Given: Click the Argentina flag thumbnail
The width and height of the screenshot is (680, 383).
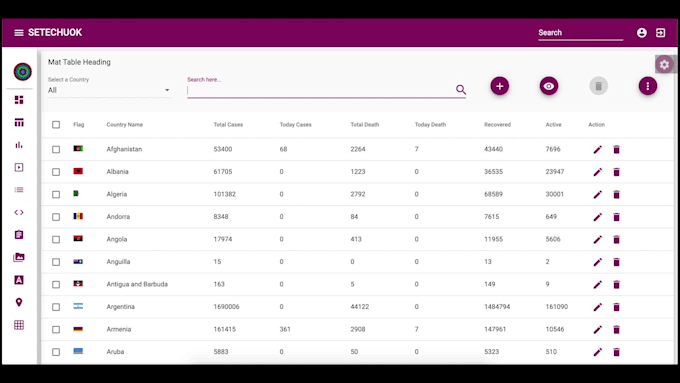Looking at the screenshot, I should [x=78, y=306].
